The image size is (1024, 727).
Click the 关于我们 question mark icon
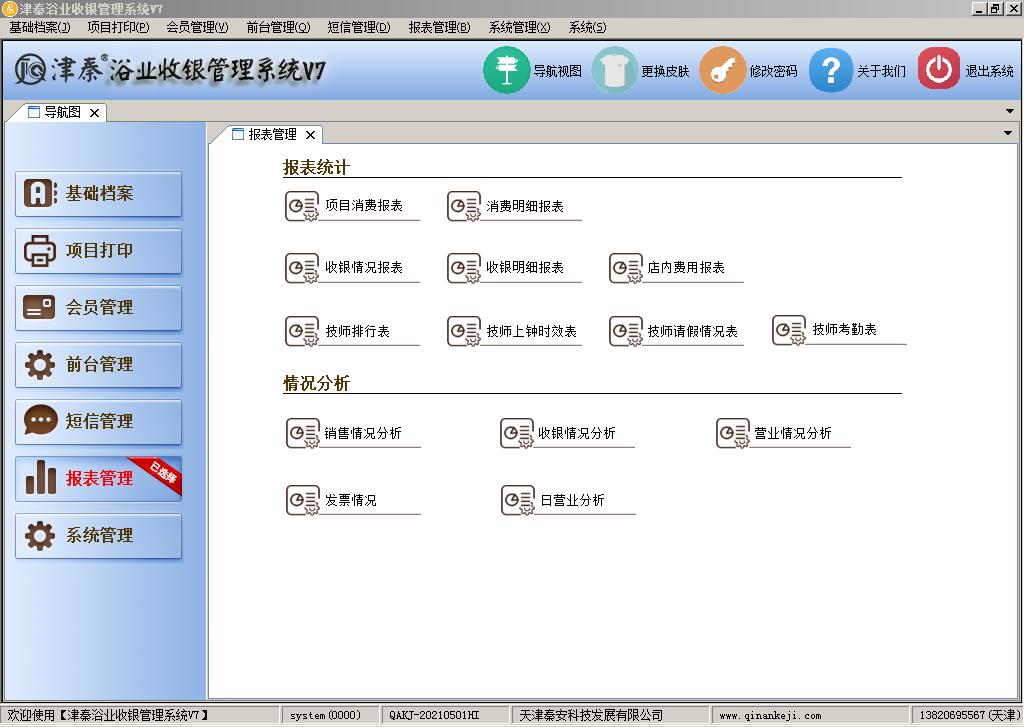pos(830,71)
